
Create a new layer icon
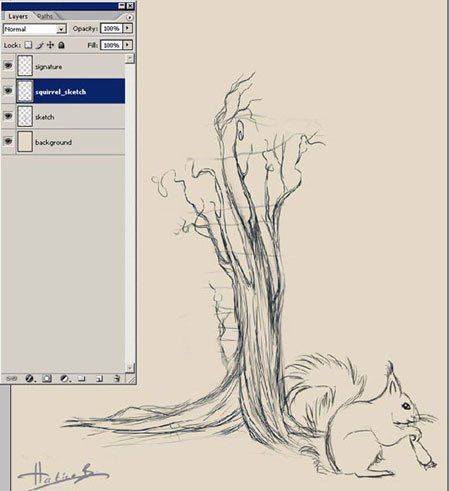[x=99, y=378]
